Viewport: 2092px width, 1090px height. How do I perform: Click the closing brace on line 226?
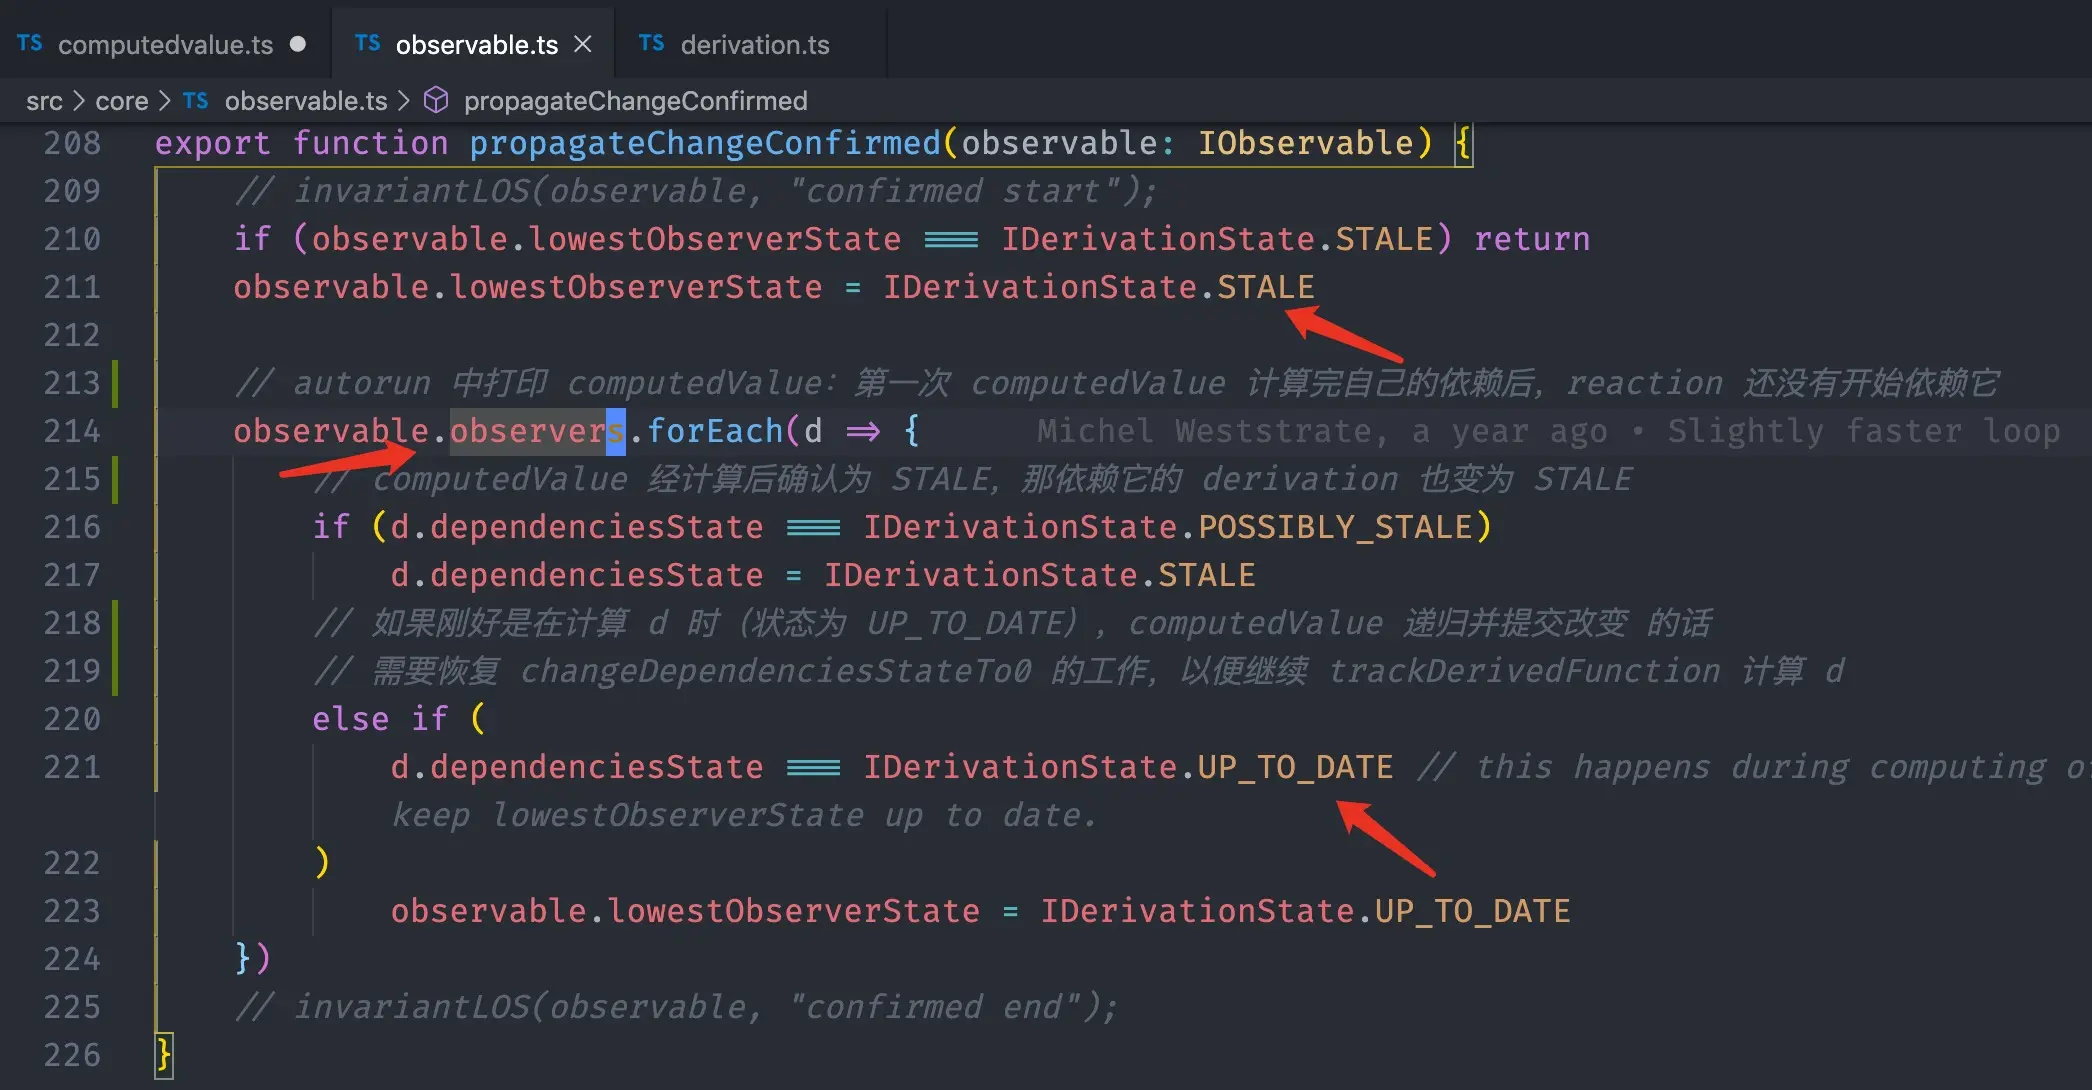(164, 1055)
